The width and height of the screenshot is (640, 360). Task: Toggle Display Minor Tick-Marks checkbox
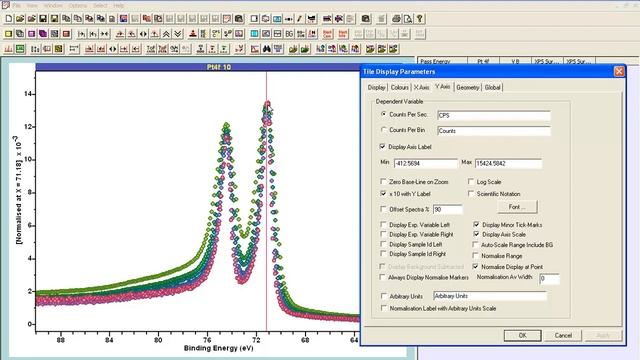point(476,224)
